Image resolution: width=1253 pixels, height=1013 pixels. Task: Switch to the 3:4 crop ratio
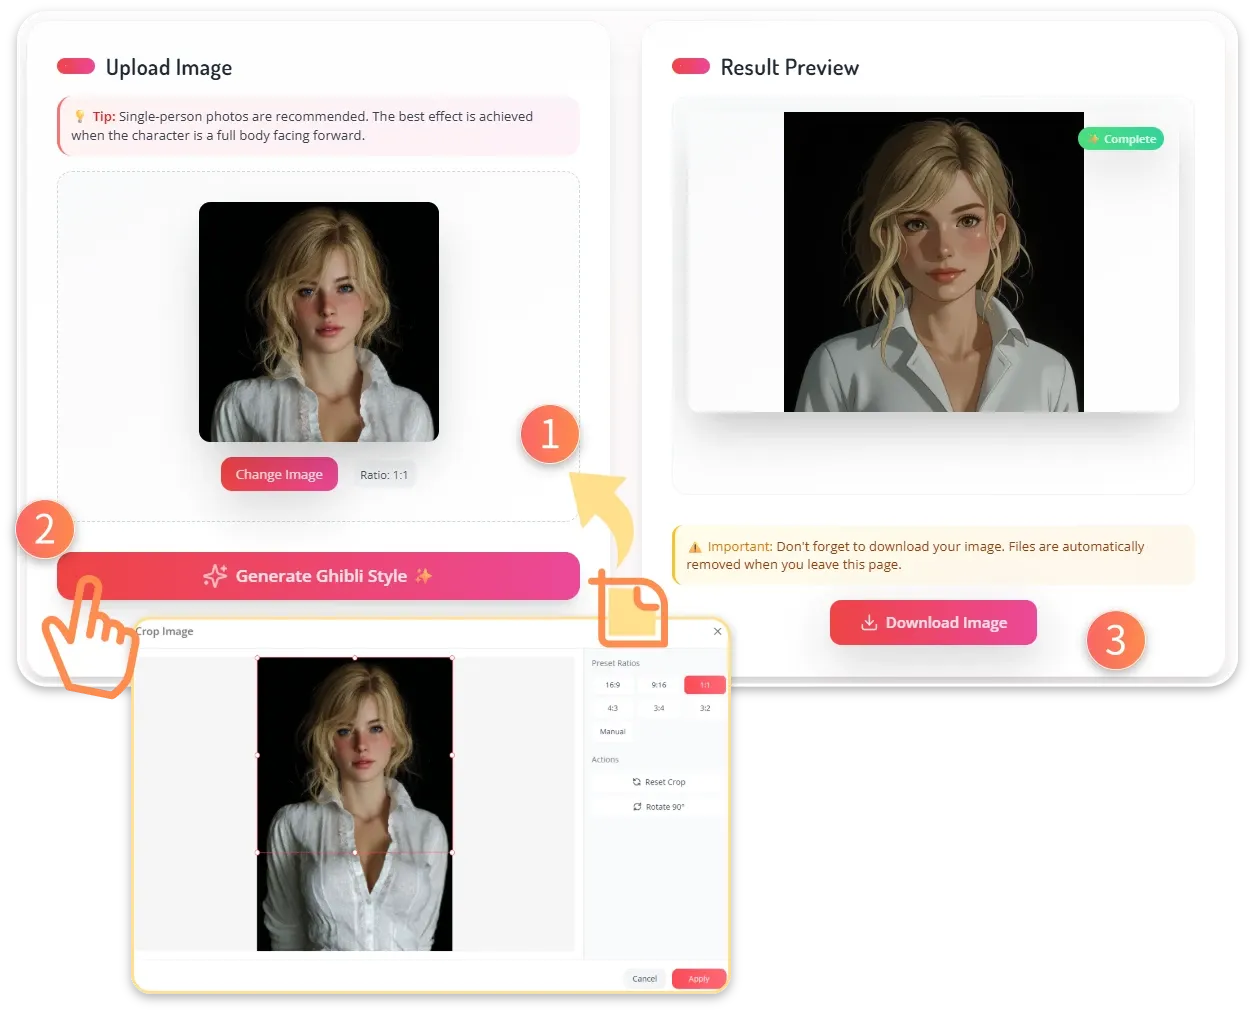[x=659, y=708]
